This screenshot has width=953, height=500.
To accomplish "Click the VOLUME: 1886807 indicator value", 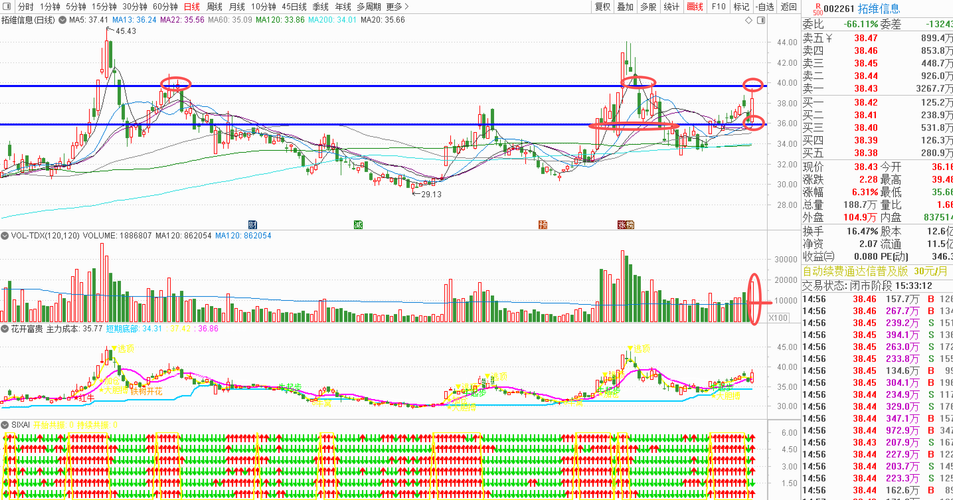I will point(117,236).
